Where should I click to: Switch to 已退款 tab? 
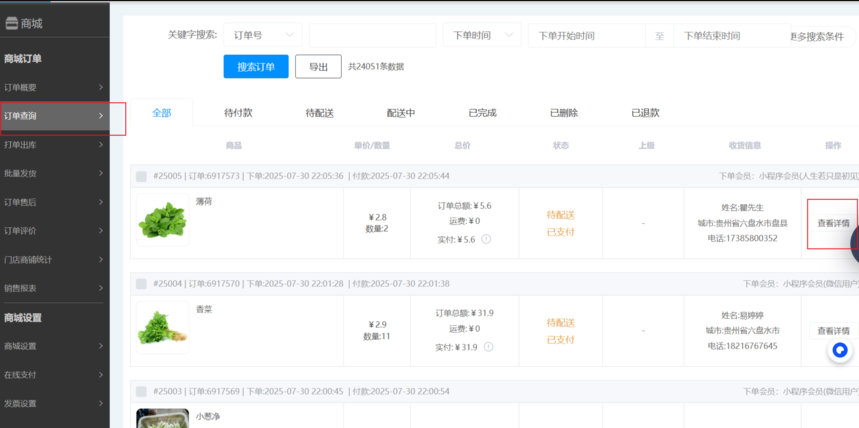(x=645, y=113)
